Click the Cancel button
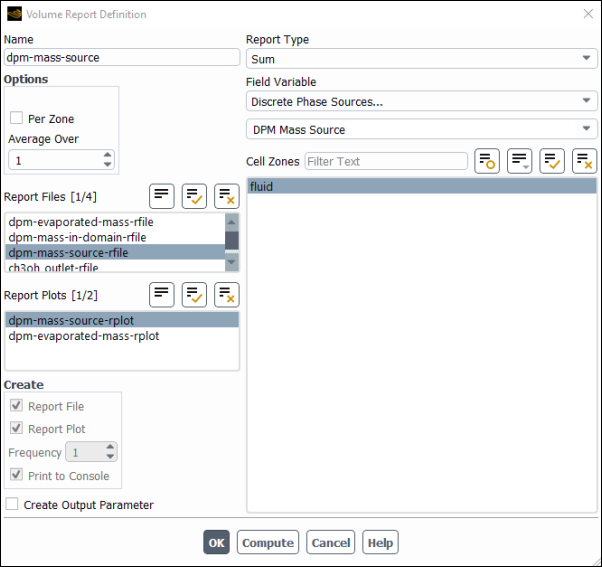 [331, 542]
